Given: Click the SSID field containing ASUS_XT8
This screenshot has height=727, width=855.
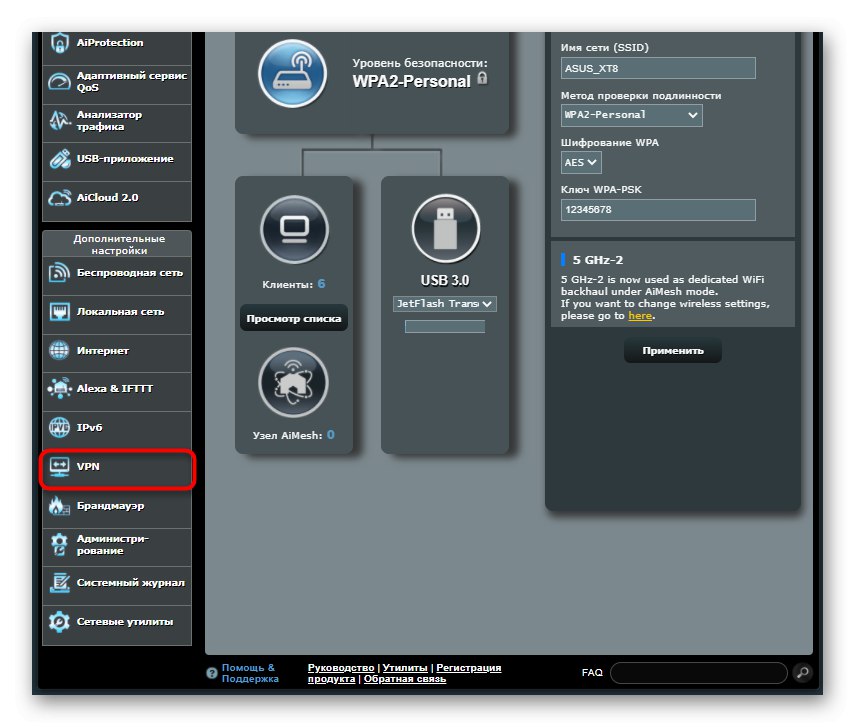Looking at the screenshot, I should pos(658,68).
